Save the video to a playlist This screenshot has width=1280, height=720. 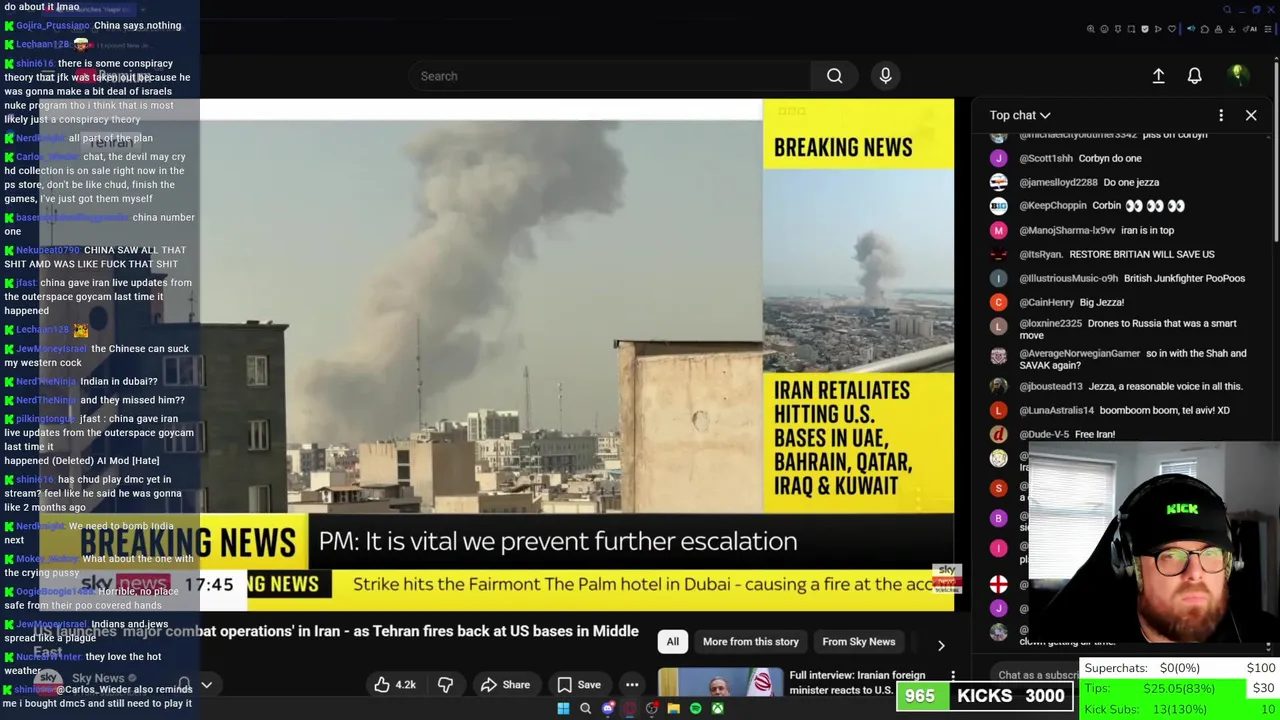pos(579,685)
